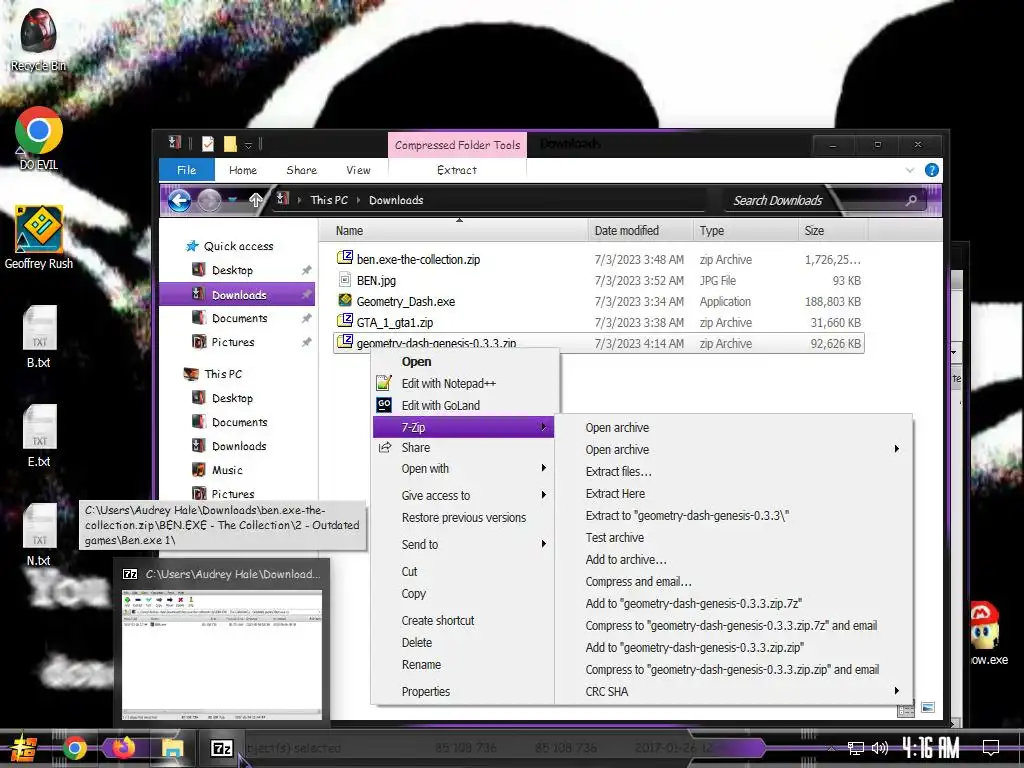Open File Explorer from the taskbar

[172, 748]
